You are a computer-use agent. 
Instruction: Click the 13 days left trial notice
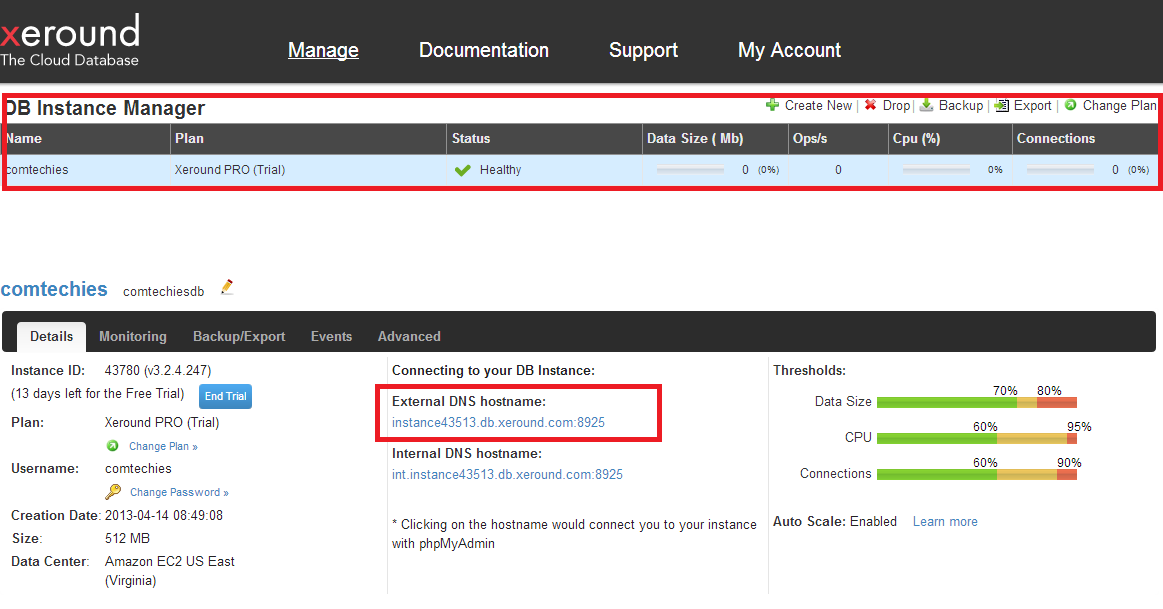click(97, 394)
